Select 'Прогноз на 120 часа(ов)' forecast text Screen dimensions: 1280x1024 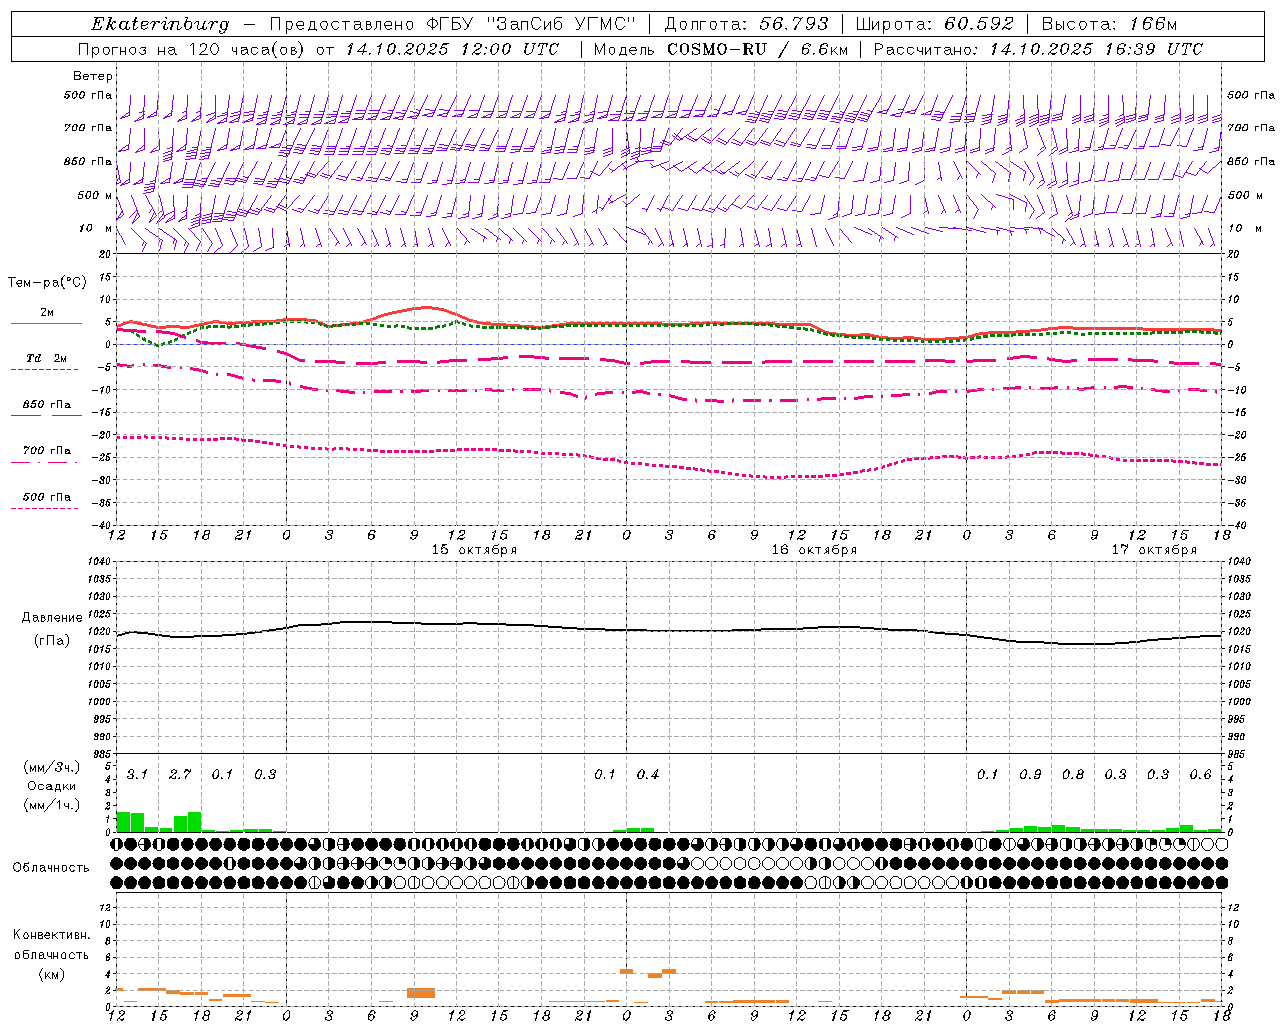point(192,49)
